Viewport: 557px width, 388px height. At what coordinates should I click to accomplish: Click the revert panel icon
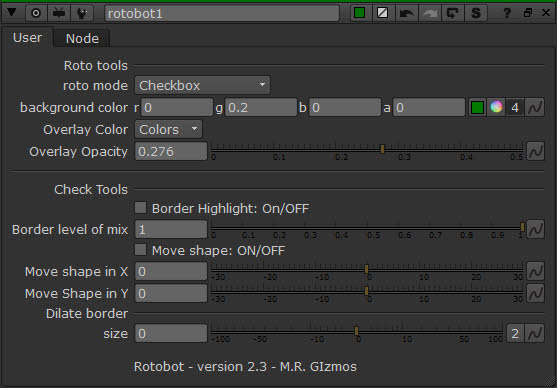(x=453, y=13)
